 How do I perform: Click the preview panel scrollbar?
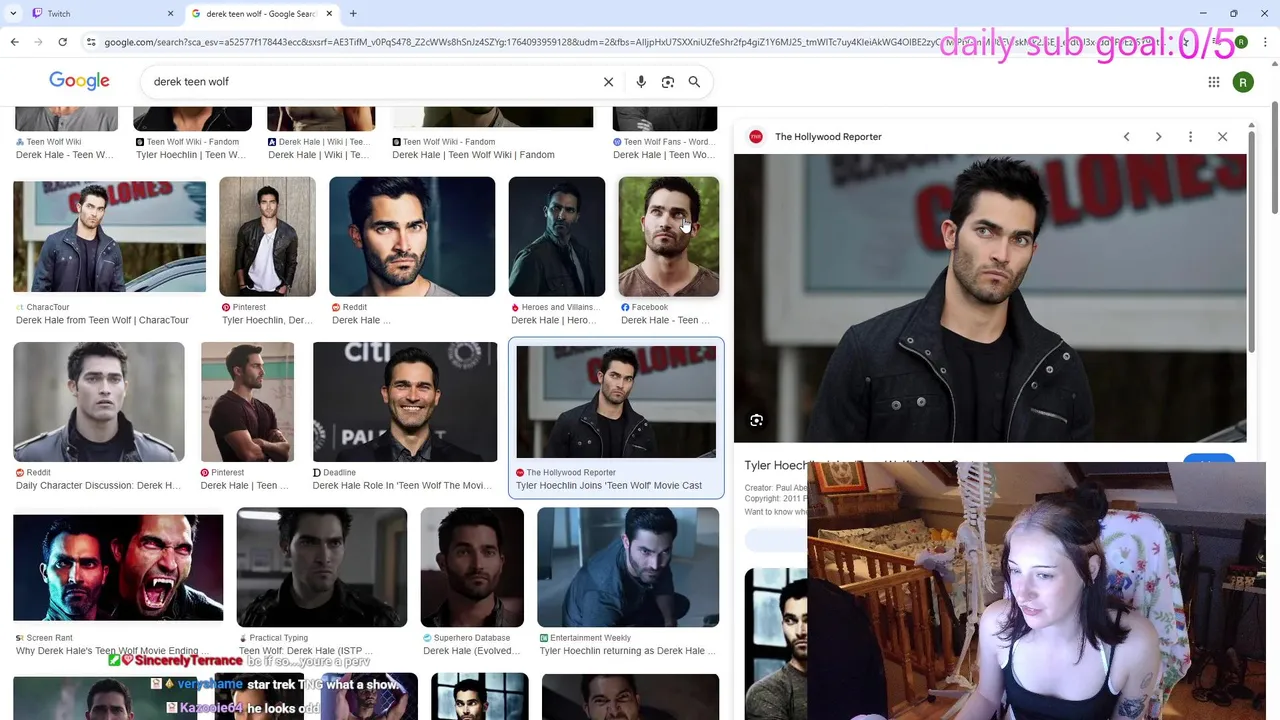1252,240
